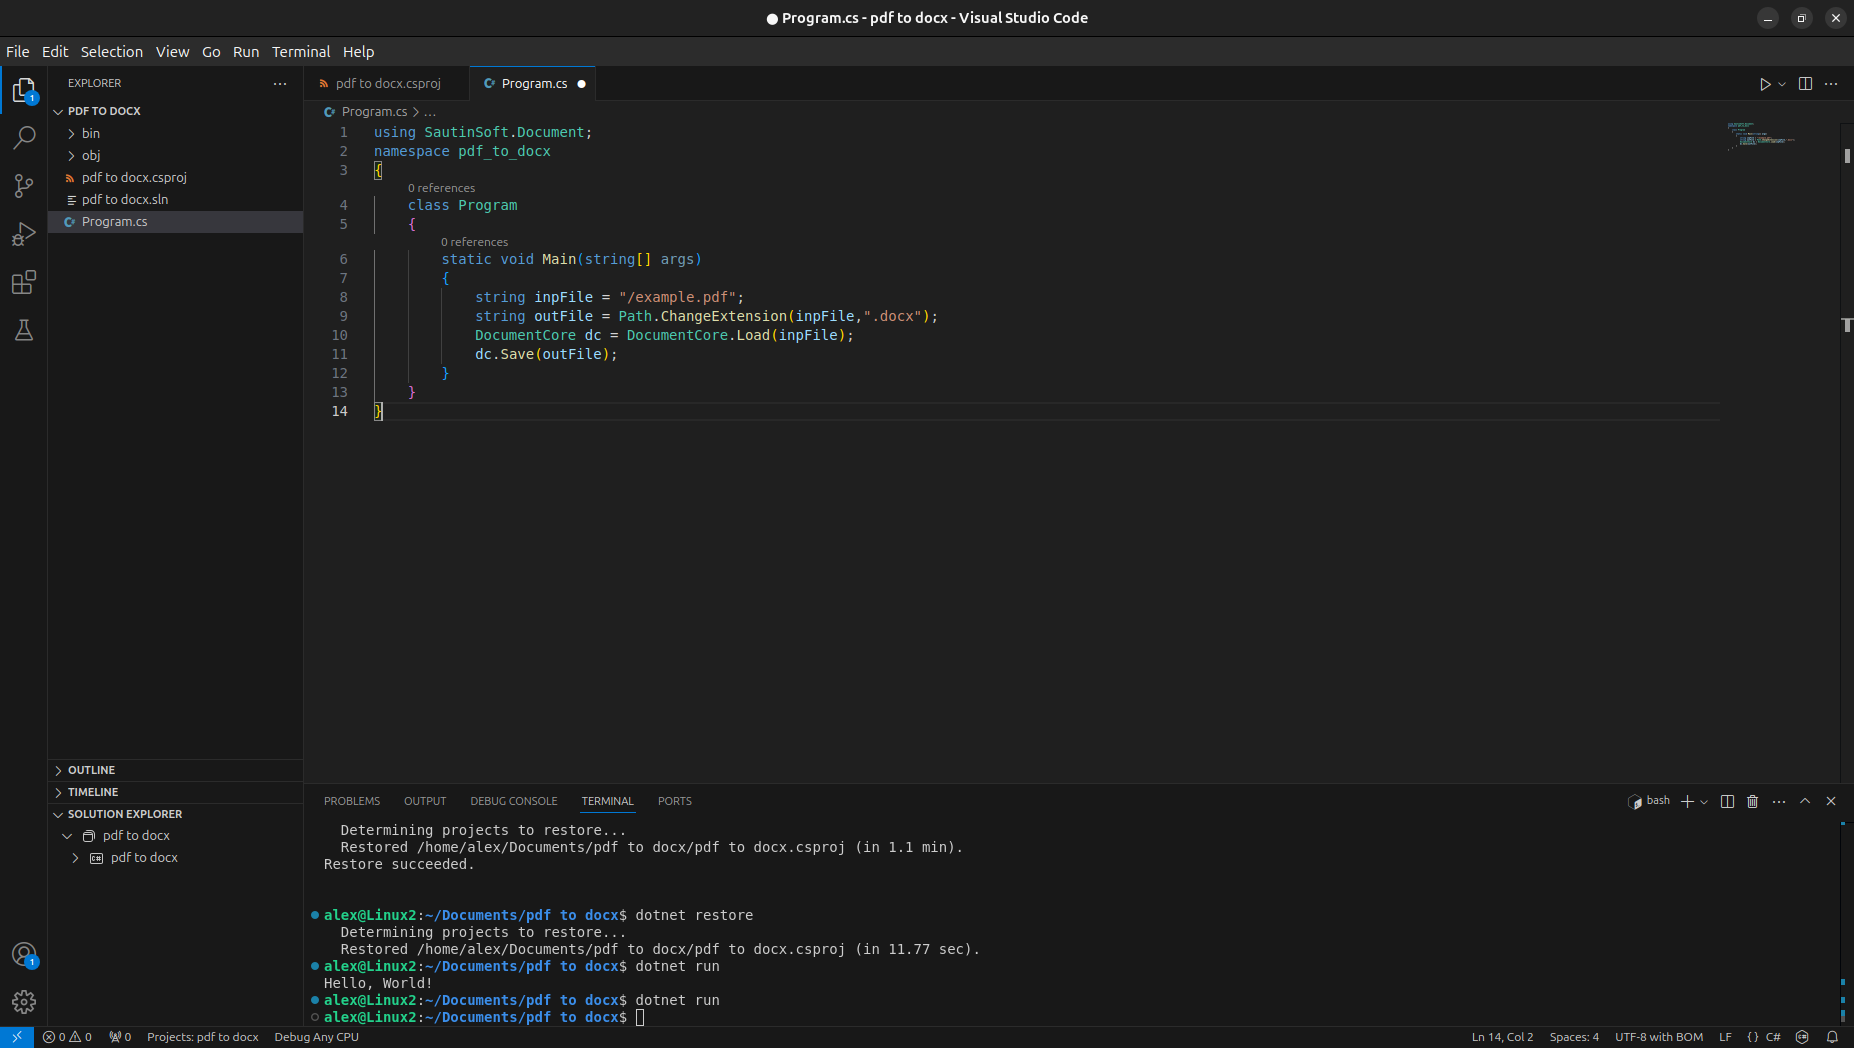
Task: Click the Run play button in editor toolbar
Action: pos(1765,84)
